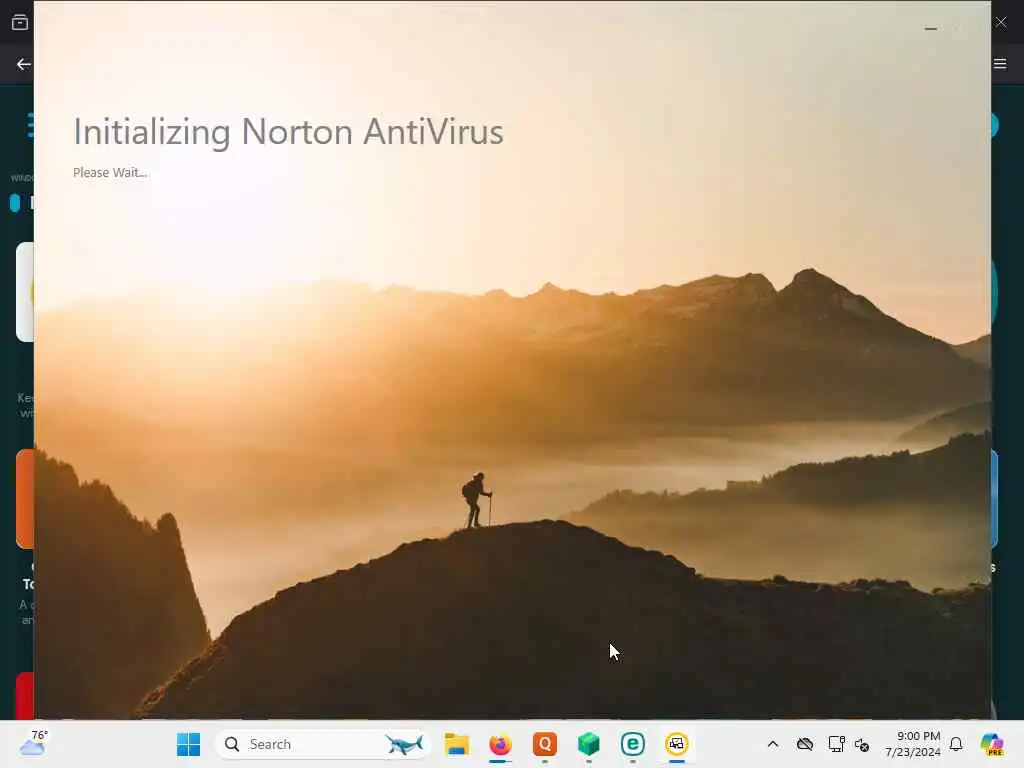Click the back arrow in the background window
The width and height of the screenshot is (1024, 768).
coord(24,64)
